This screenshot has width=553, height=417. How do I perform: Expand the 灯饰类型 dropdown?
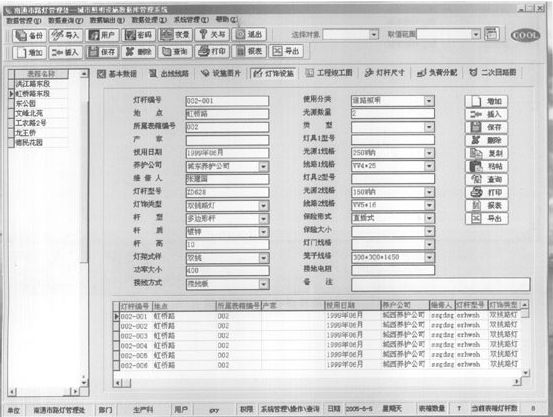[263, 206]
